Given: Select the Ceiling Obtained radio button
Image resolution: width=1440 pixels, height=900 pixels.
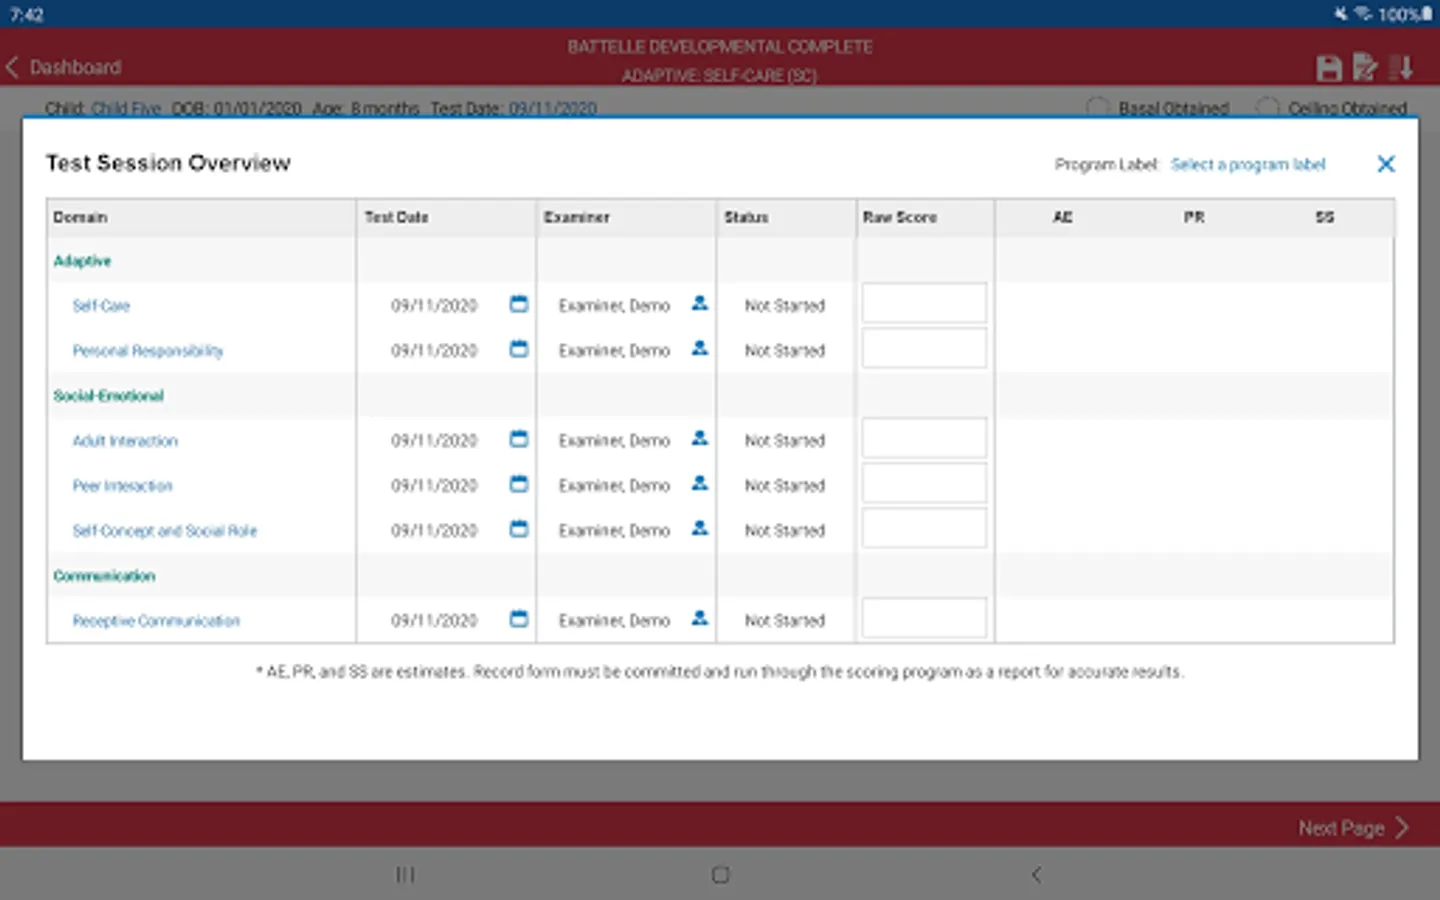Looking at the screenshot, I should pyautogui.click(x=1267, y=108).
